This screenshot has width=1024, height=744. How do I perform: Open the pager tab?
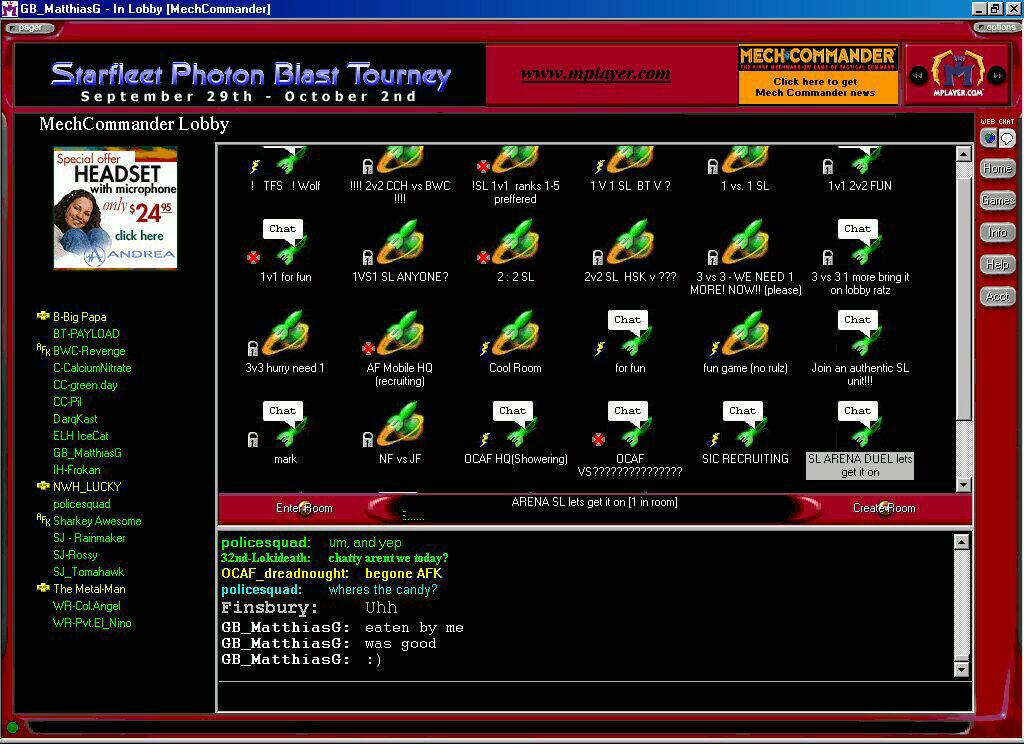click(x=29, y=27)
